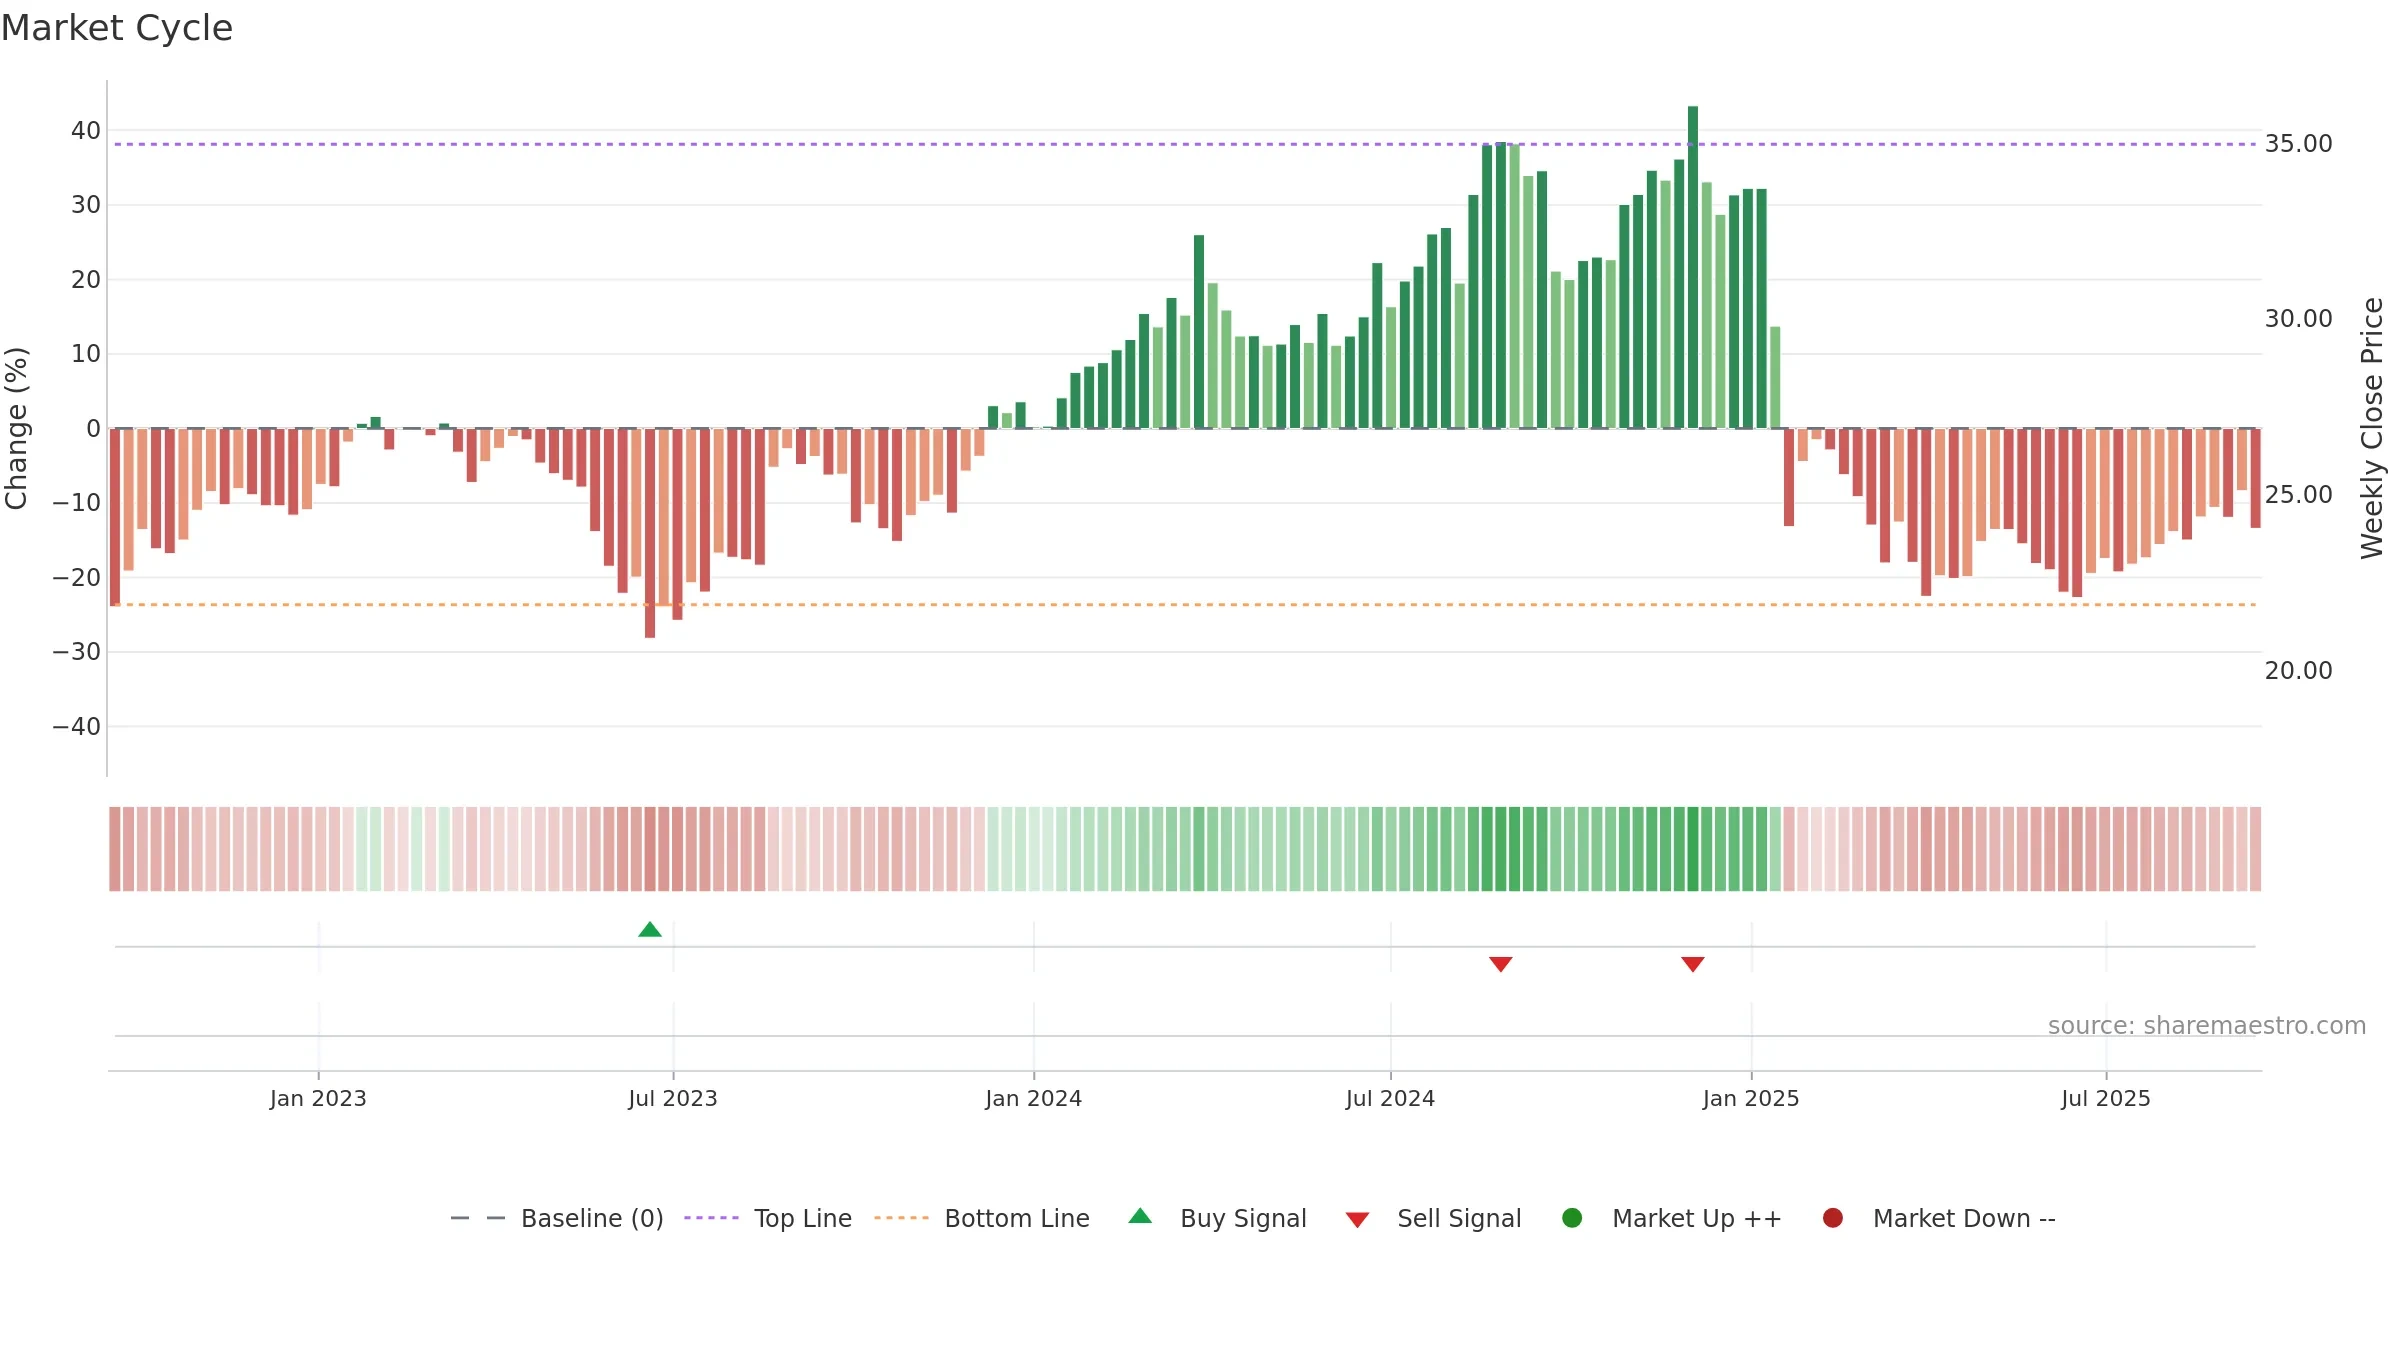The image size is (2400, 1350).
Task: Click the orange dotted Bottom Line sample in legend
Action: click(x=901, y=1218)
